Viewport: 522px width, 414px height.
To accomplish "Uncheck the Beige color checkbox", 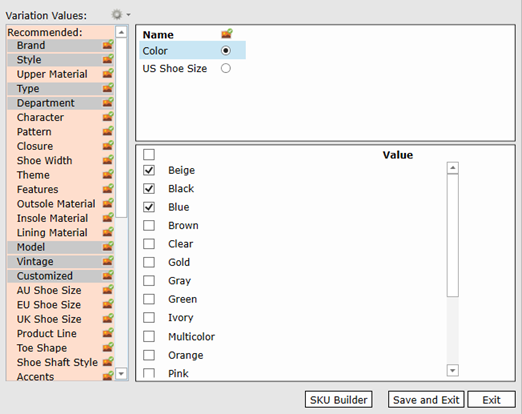I will point(149,170).
